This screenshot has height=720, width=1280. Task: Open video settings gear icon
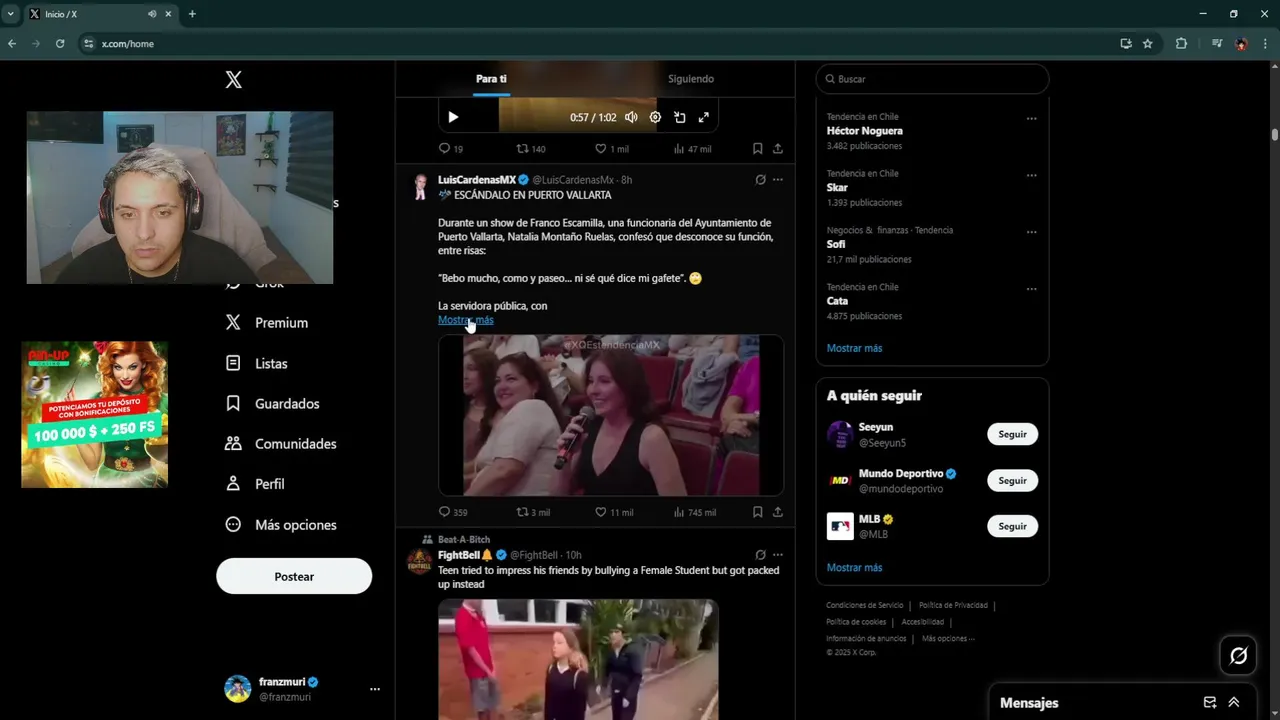tap(655, 117)
